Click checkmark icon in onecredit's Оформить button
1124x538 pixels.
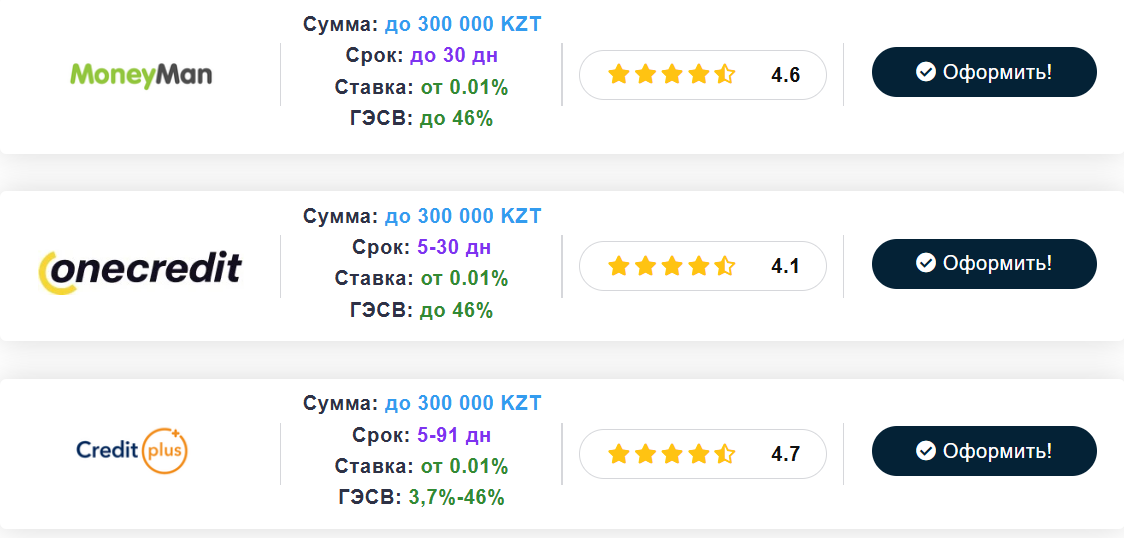click(x=926, y=264)
